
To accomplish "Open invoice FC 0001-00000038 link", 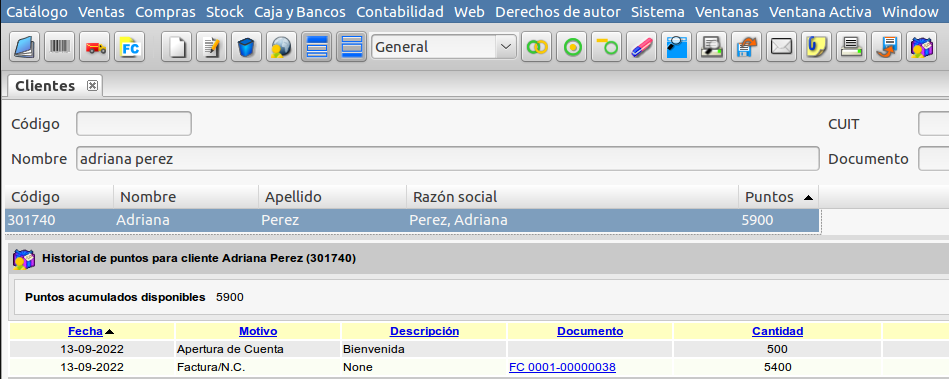I will point(562,367).
